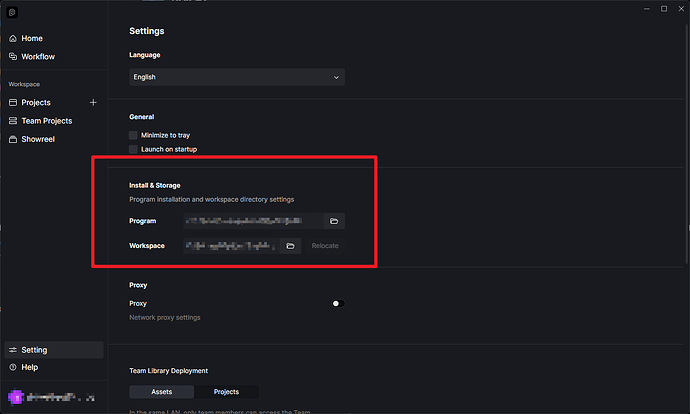Click the Program path field
Image resolution: width=690 pixels, height=414 pixels.
252,221
